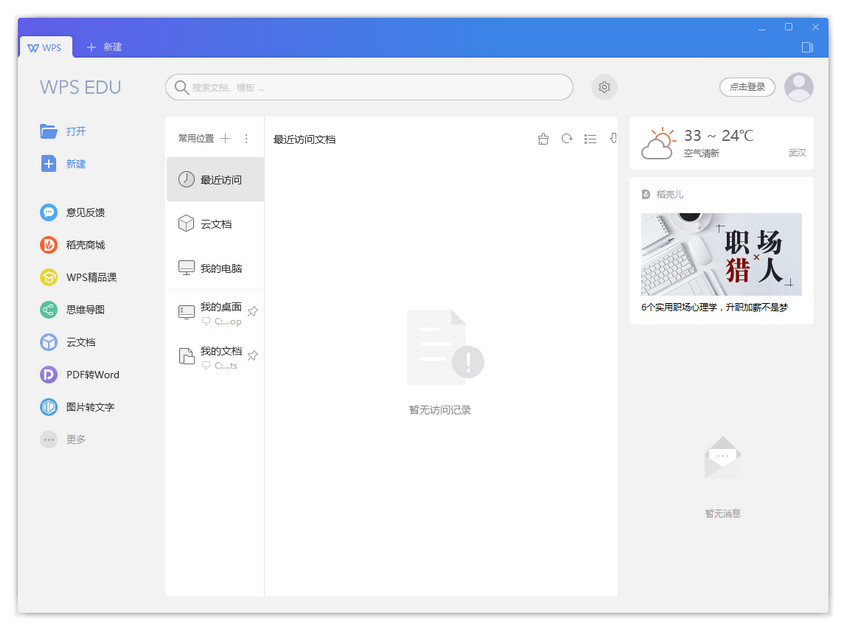Refresh the recent documents list
Screen dimensions: 850x632
(x=566, y=139)
